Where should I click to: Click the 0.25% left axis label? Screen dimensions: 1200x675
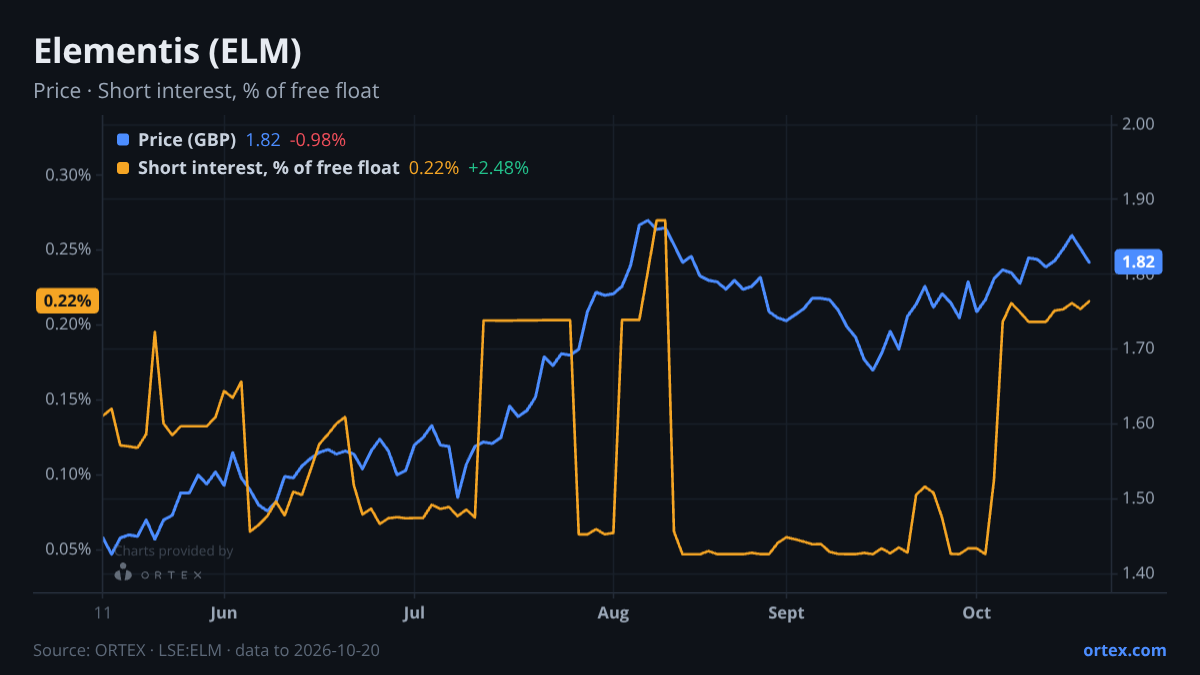pos(68,250)
